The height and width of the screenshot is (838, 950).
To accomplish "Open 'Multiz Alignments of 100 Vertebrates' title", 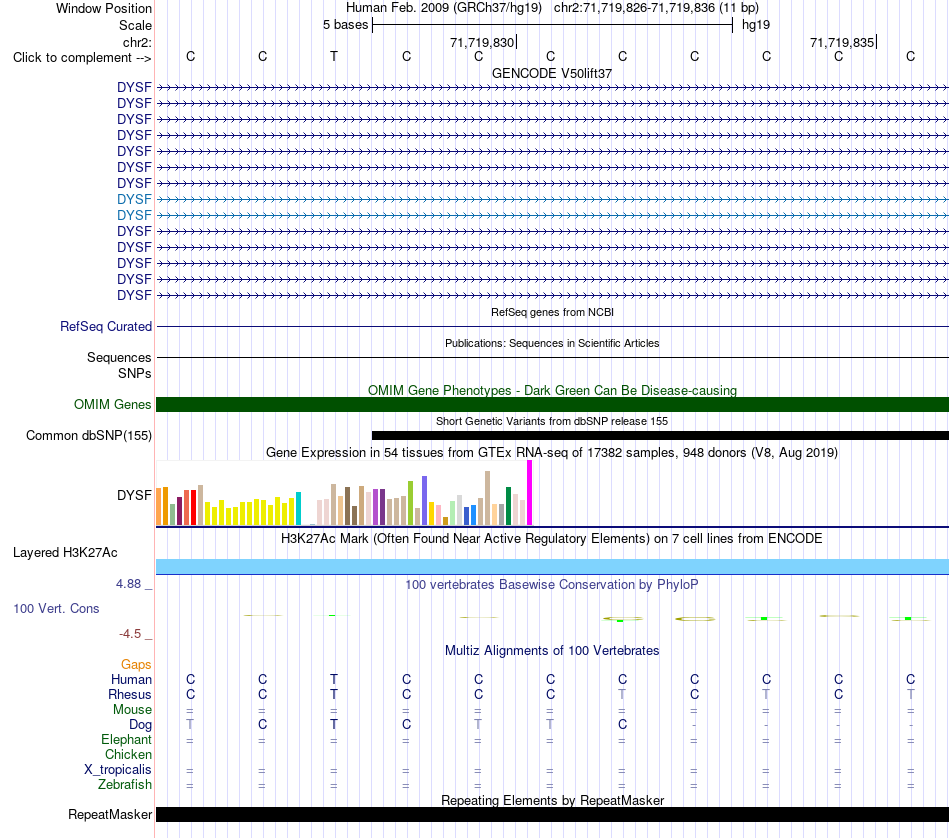I will point(552,651).
